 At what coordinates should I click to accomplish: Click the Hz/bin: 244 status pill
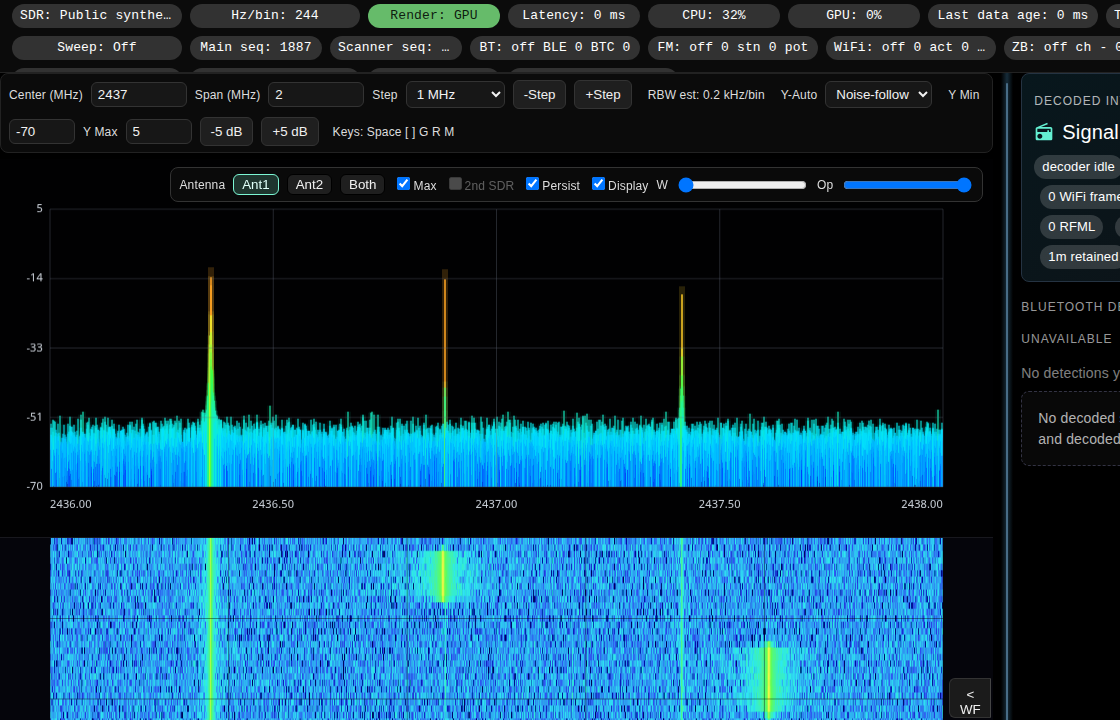click(274, 15)
